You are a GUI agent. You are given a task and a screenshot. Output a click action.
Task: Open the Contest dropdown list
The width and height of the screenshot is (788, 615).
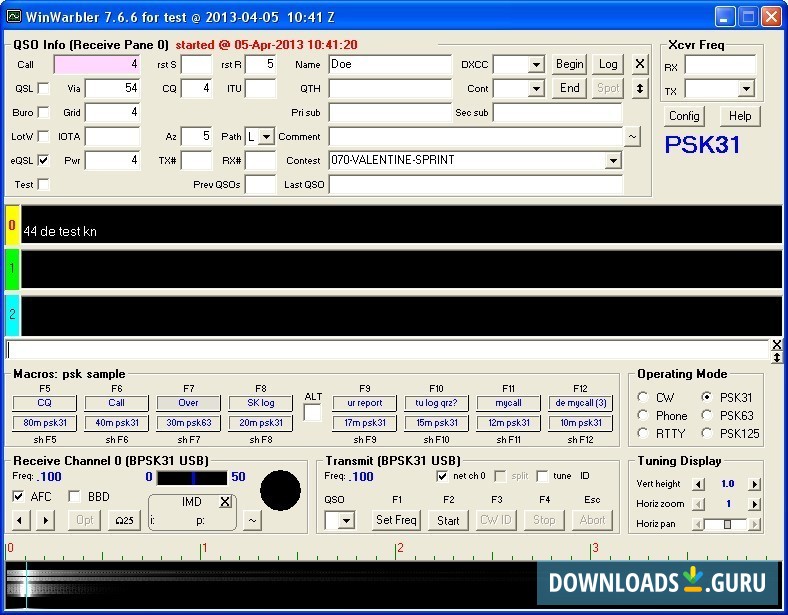pyautogui.click(x=612, y=160)
